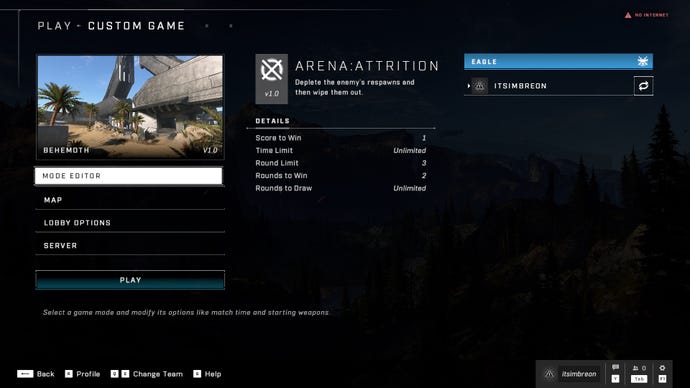Select the Map menu entry
690x388 pixels.
click(x=130, y=200)
